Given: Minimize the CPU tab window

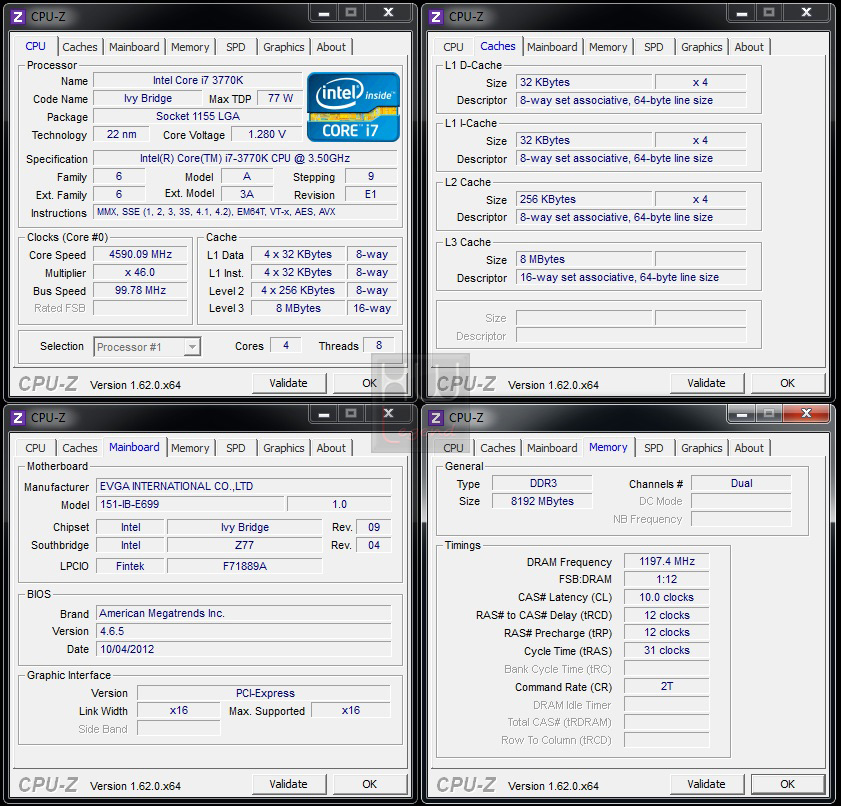Looking at the screenshot, I should pos(323,13).
